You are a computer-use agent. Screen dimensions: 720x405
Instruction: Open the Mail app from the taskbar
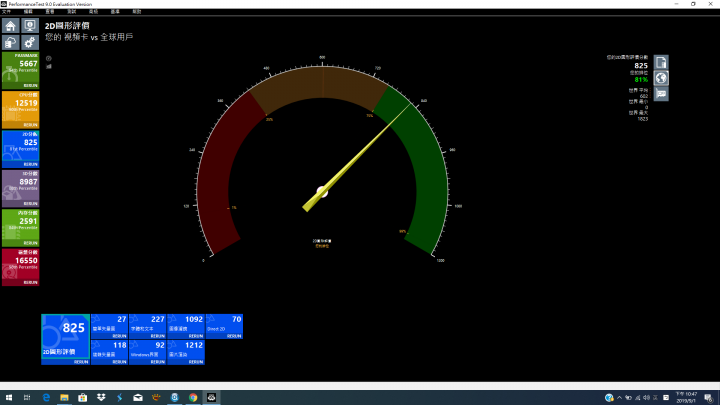click(138, 398)
